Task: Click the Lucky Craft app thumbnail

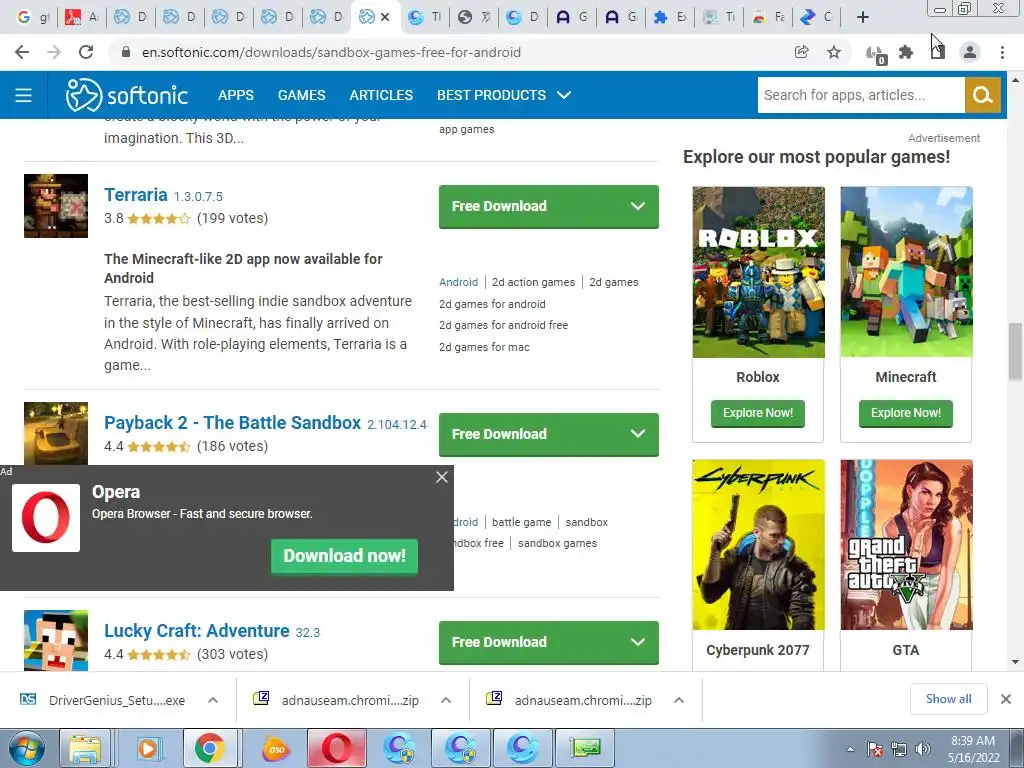Action: click(x=56, y=640)
